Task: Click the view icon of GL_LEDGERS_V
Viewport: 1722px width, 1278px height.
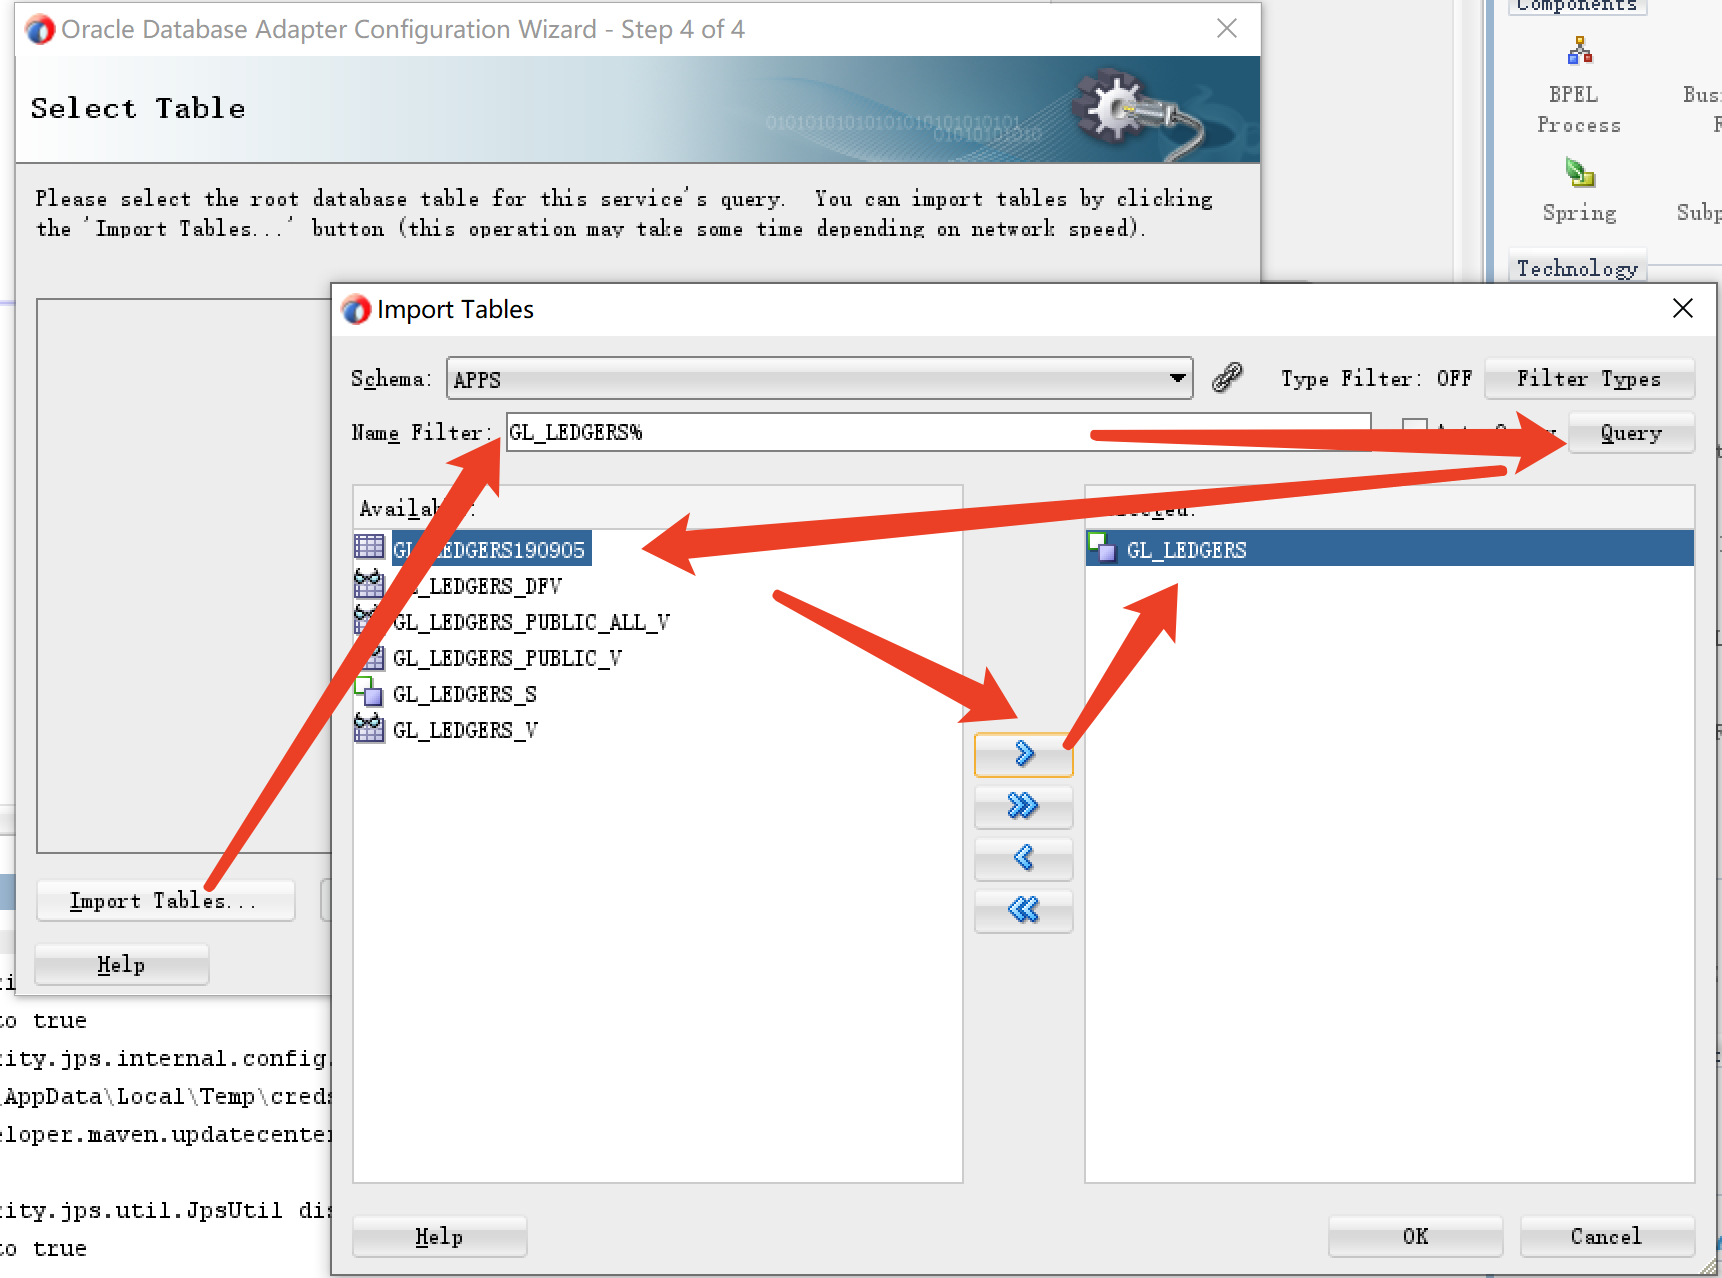Action: [369, 728]
